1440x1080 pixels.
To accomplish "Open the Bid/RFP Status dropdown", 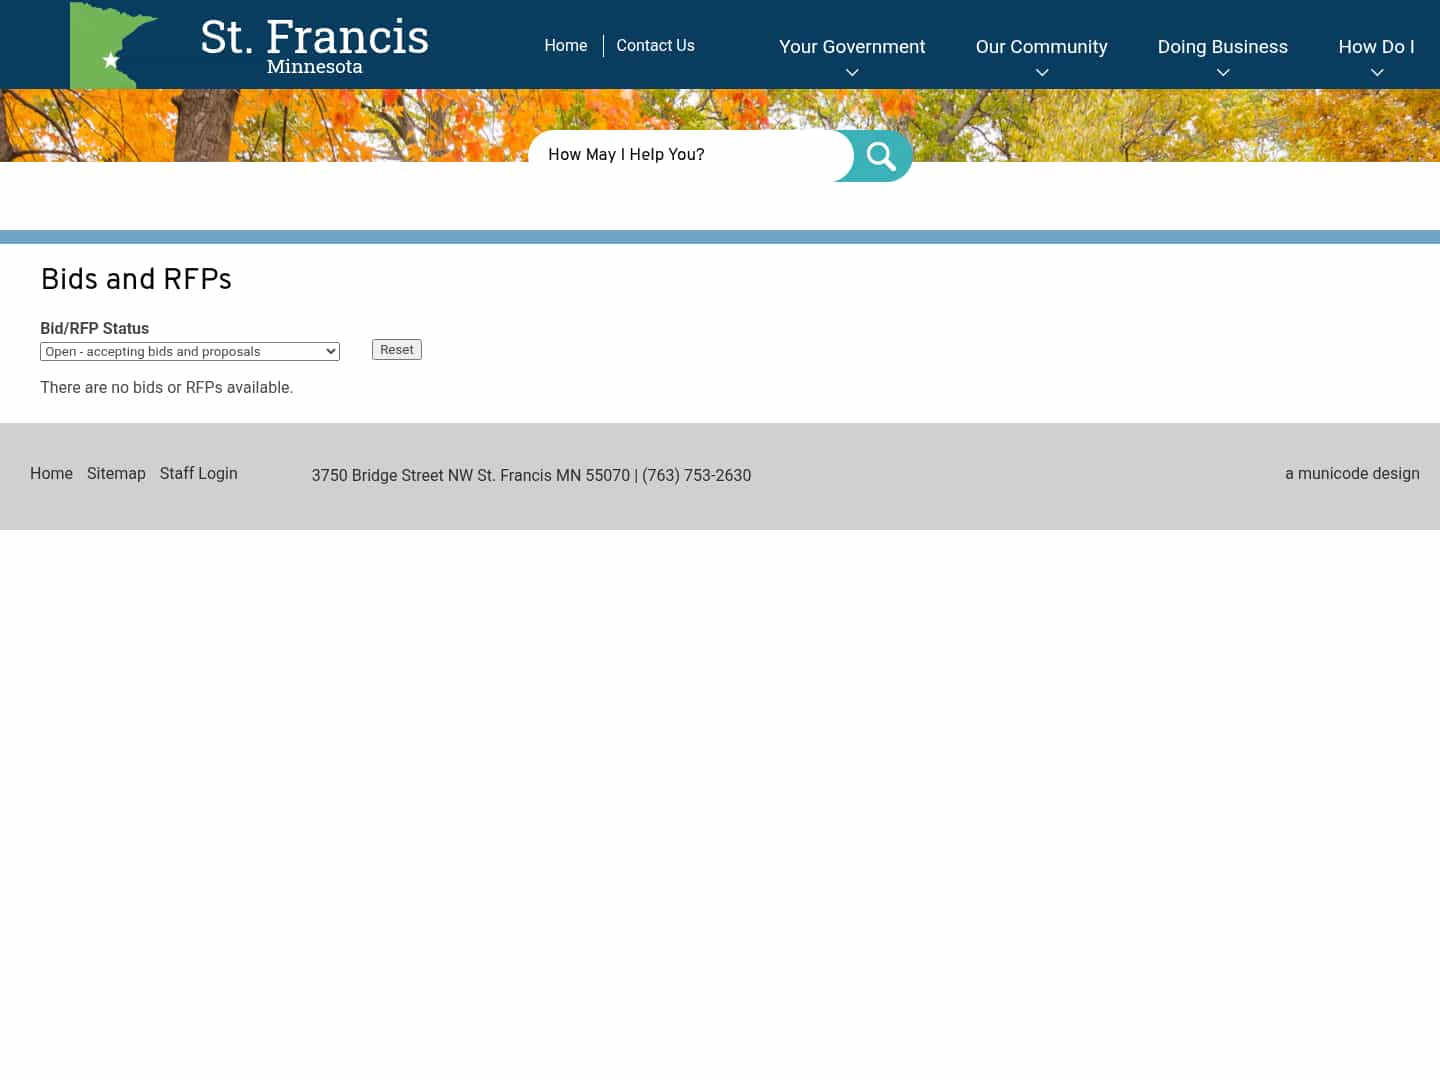I will tap(190, 351).
